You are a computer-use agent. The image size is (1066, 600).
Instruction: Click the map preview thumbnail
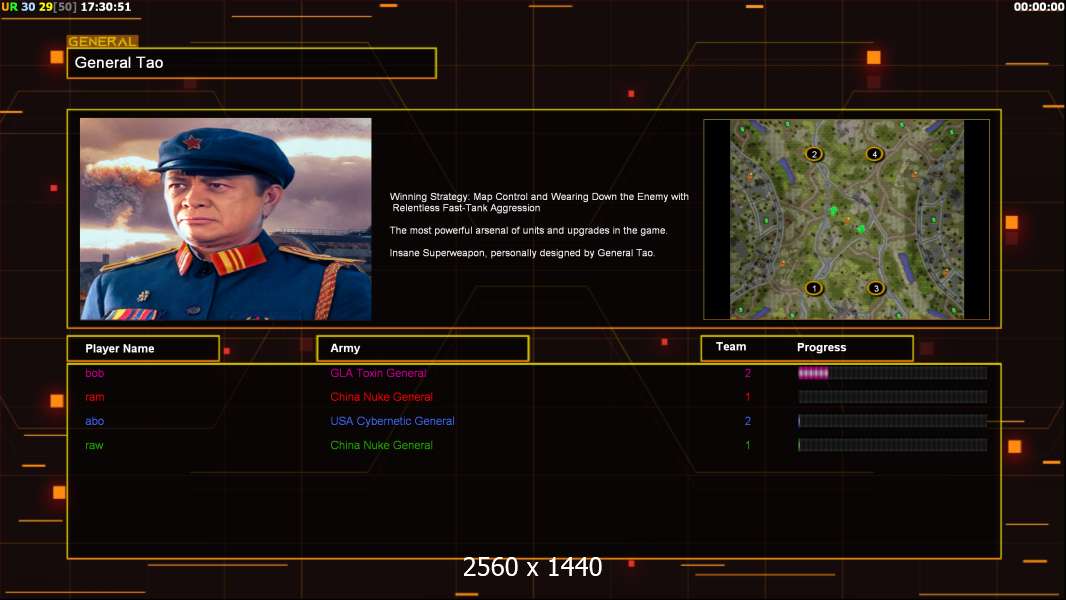tap(846, 219)
